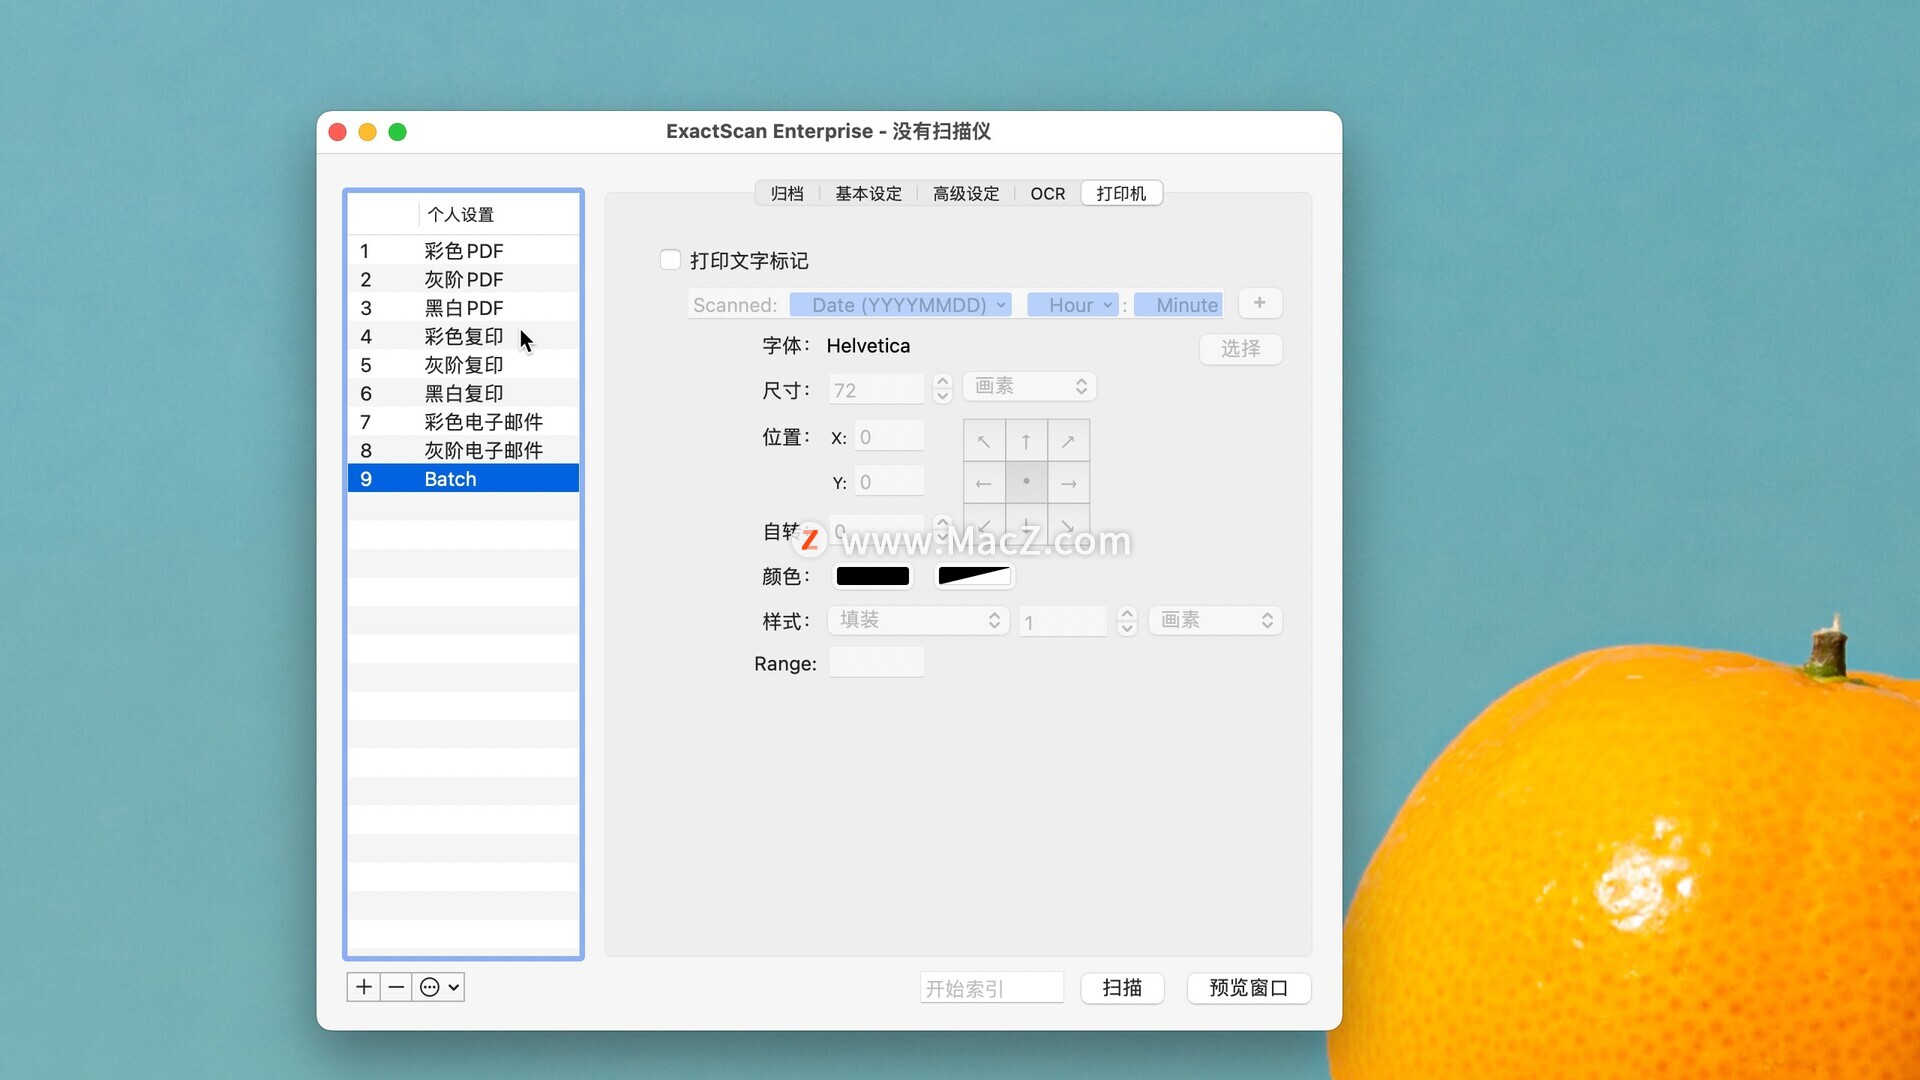
Task: Click the 扫描 scan button
Action: [1122, 987]
